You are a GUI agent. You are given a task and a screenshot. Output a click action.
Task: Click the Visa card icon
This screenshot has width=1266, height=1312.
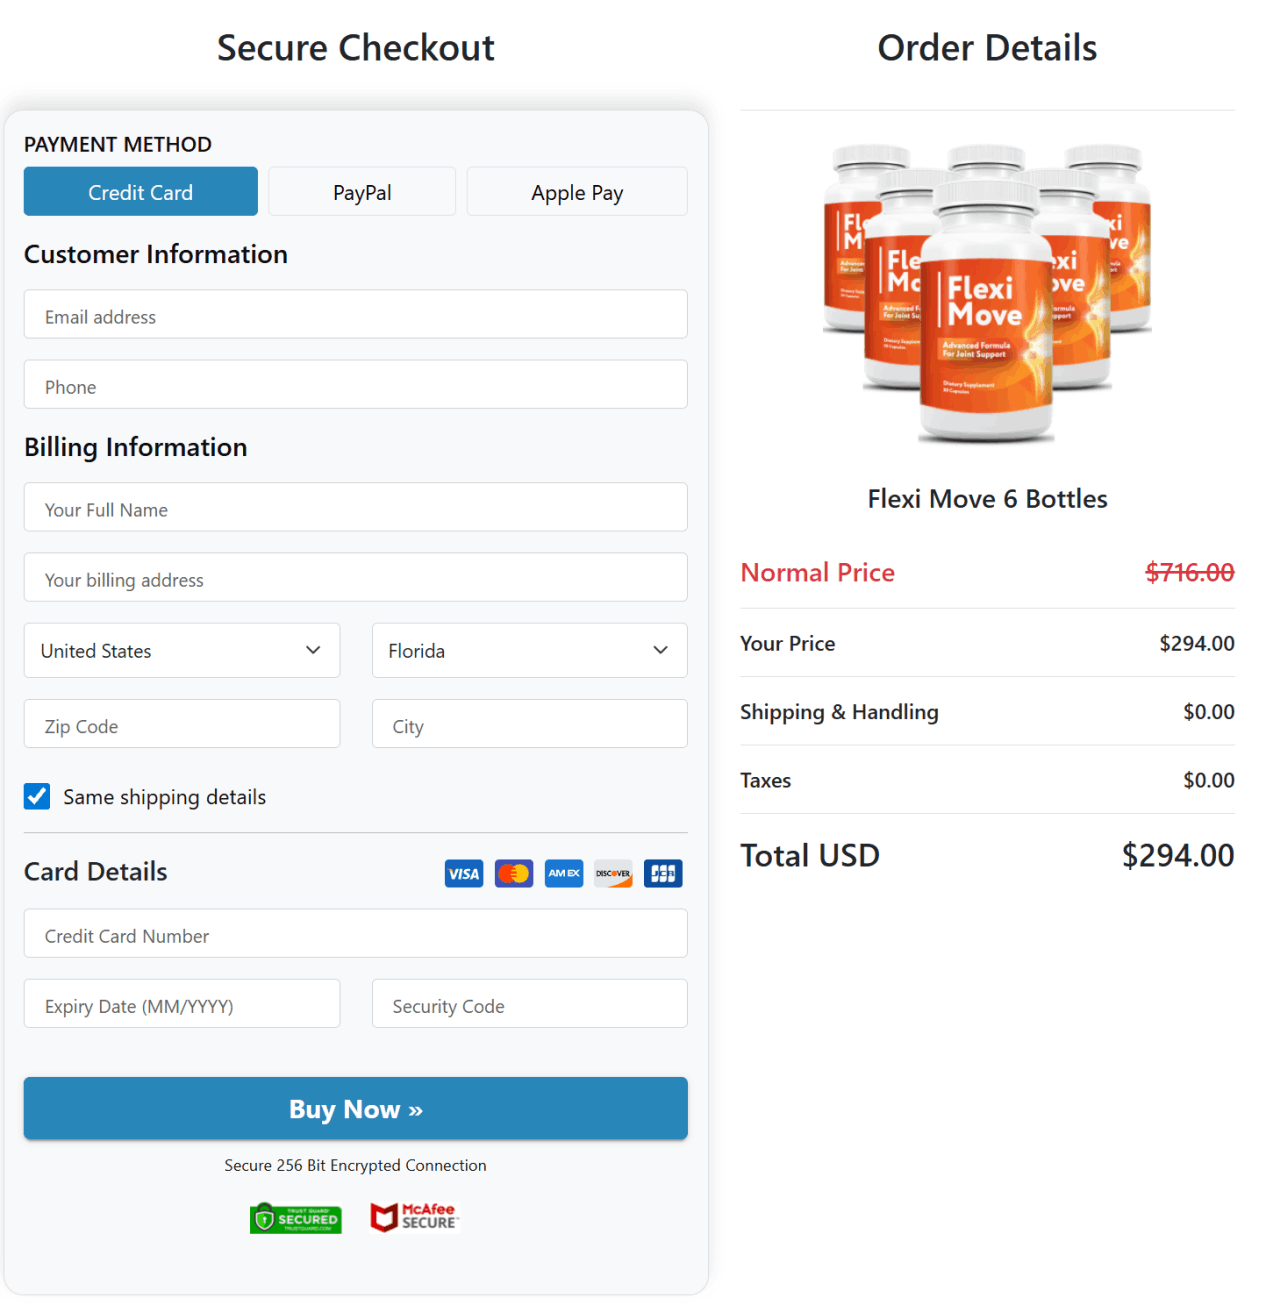(463, 873)
